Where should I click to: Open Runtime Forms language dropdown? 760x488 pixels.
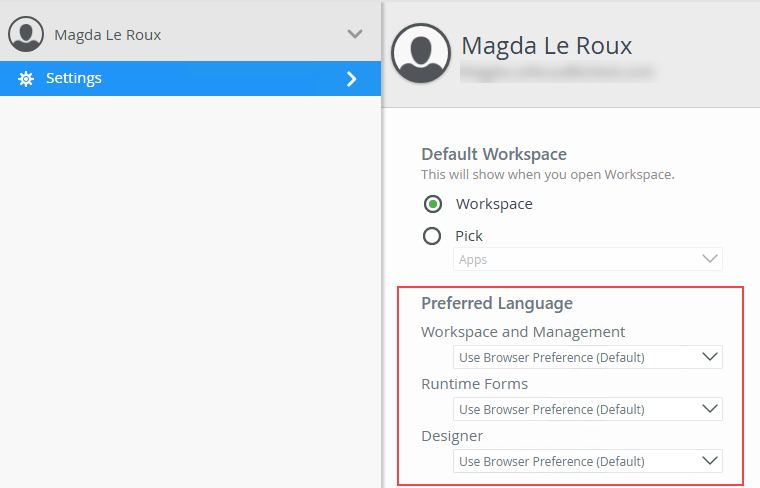[588, 409]
